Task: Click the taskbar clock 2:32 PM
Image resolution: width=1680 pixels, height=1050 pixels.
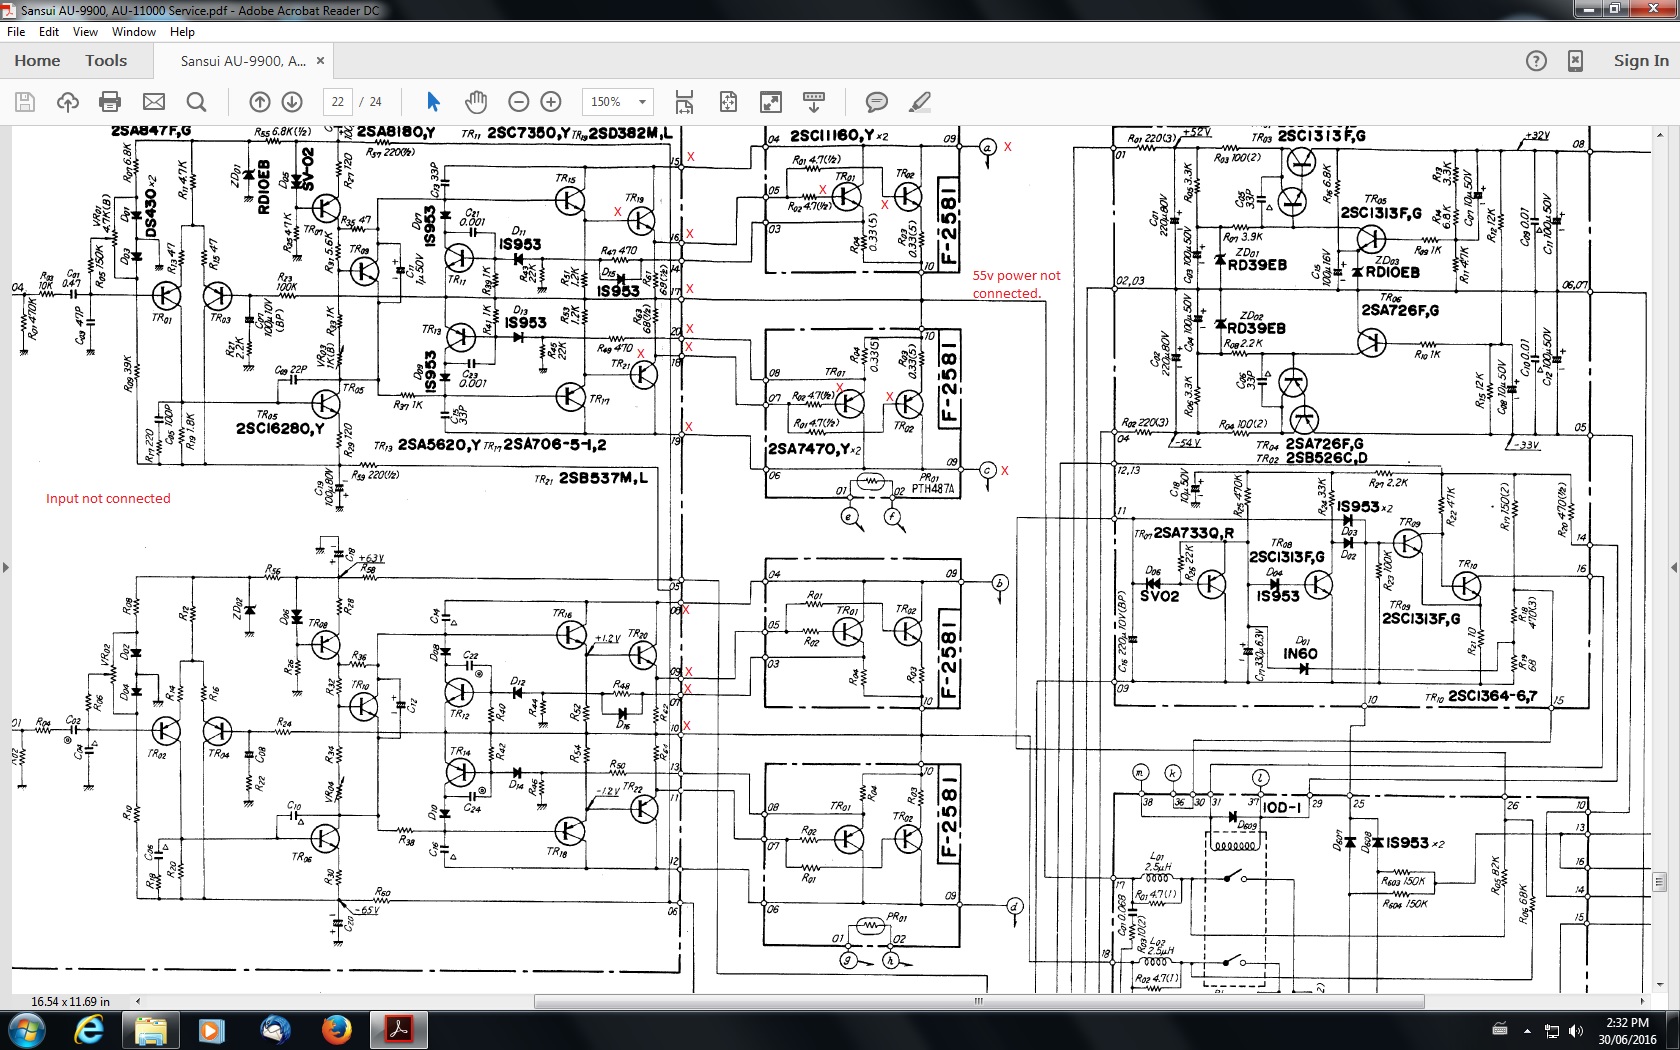Action: [1627, 1022]
